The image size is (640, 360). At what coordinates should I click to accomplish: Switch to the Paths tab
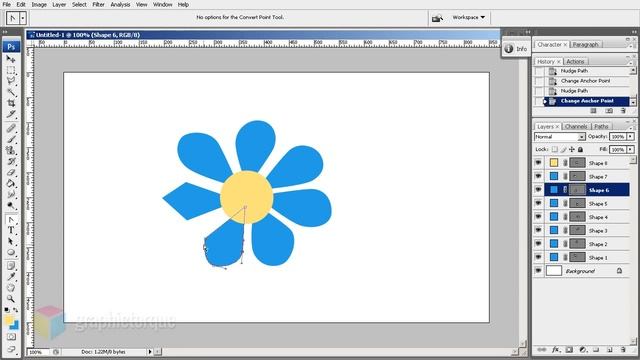601,127
